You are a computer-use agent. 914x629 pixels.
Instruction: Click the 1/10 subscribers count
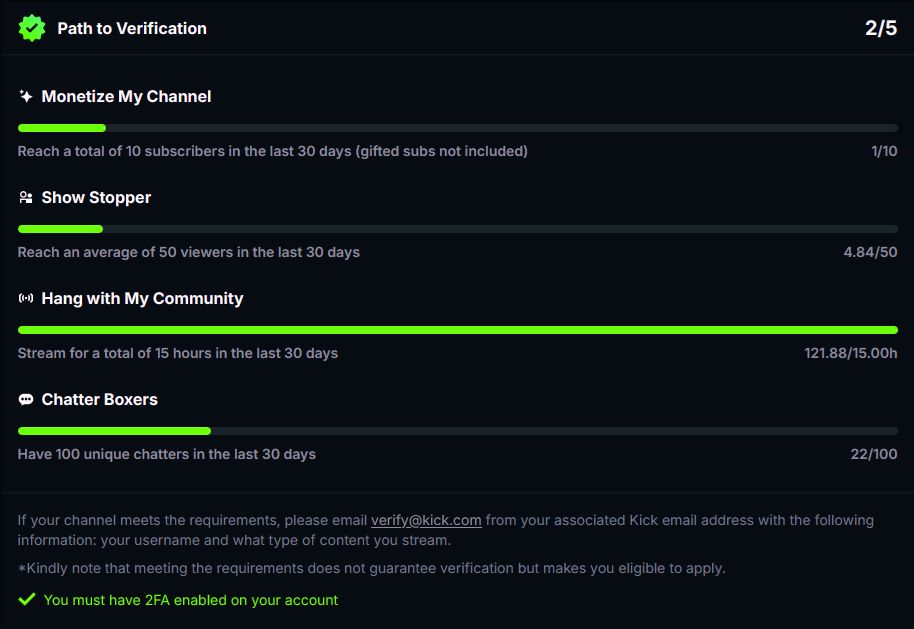(884, 152)
